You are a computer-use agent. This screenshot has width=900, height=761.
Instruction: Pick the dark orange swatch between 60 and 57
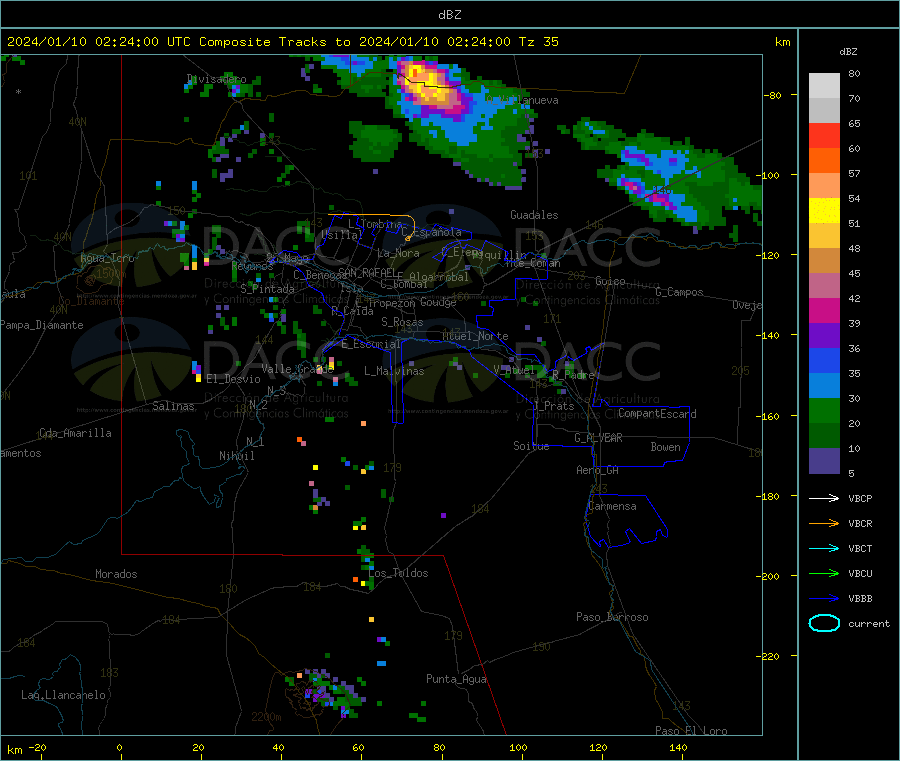click(824, 161)
